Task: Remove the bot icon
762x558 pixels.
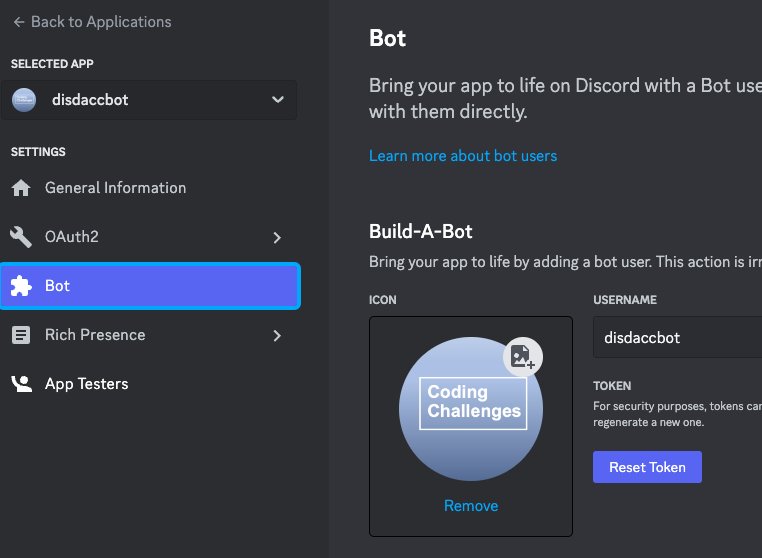Action: [471, 506]
